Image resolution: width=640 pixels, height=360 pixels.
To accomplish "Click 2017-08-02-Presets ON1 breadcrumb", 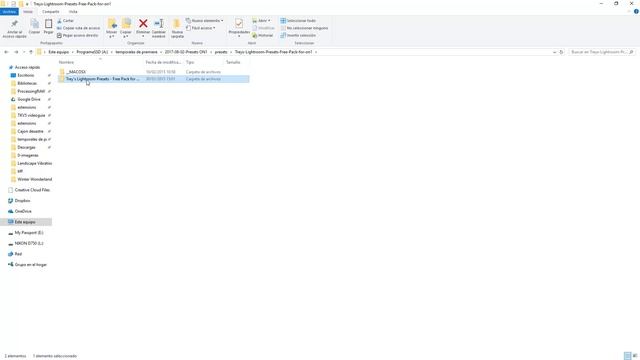I will coord(186,52).
